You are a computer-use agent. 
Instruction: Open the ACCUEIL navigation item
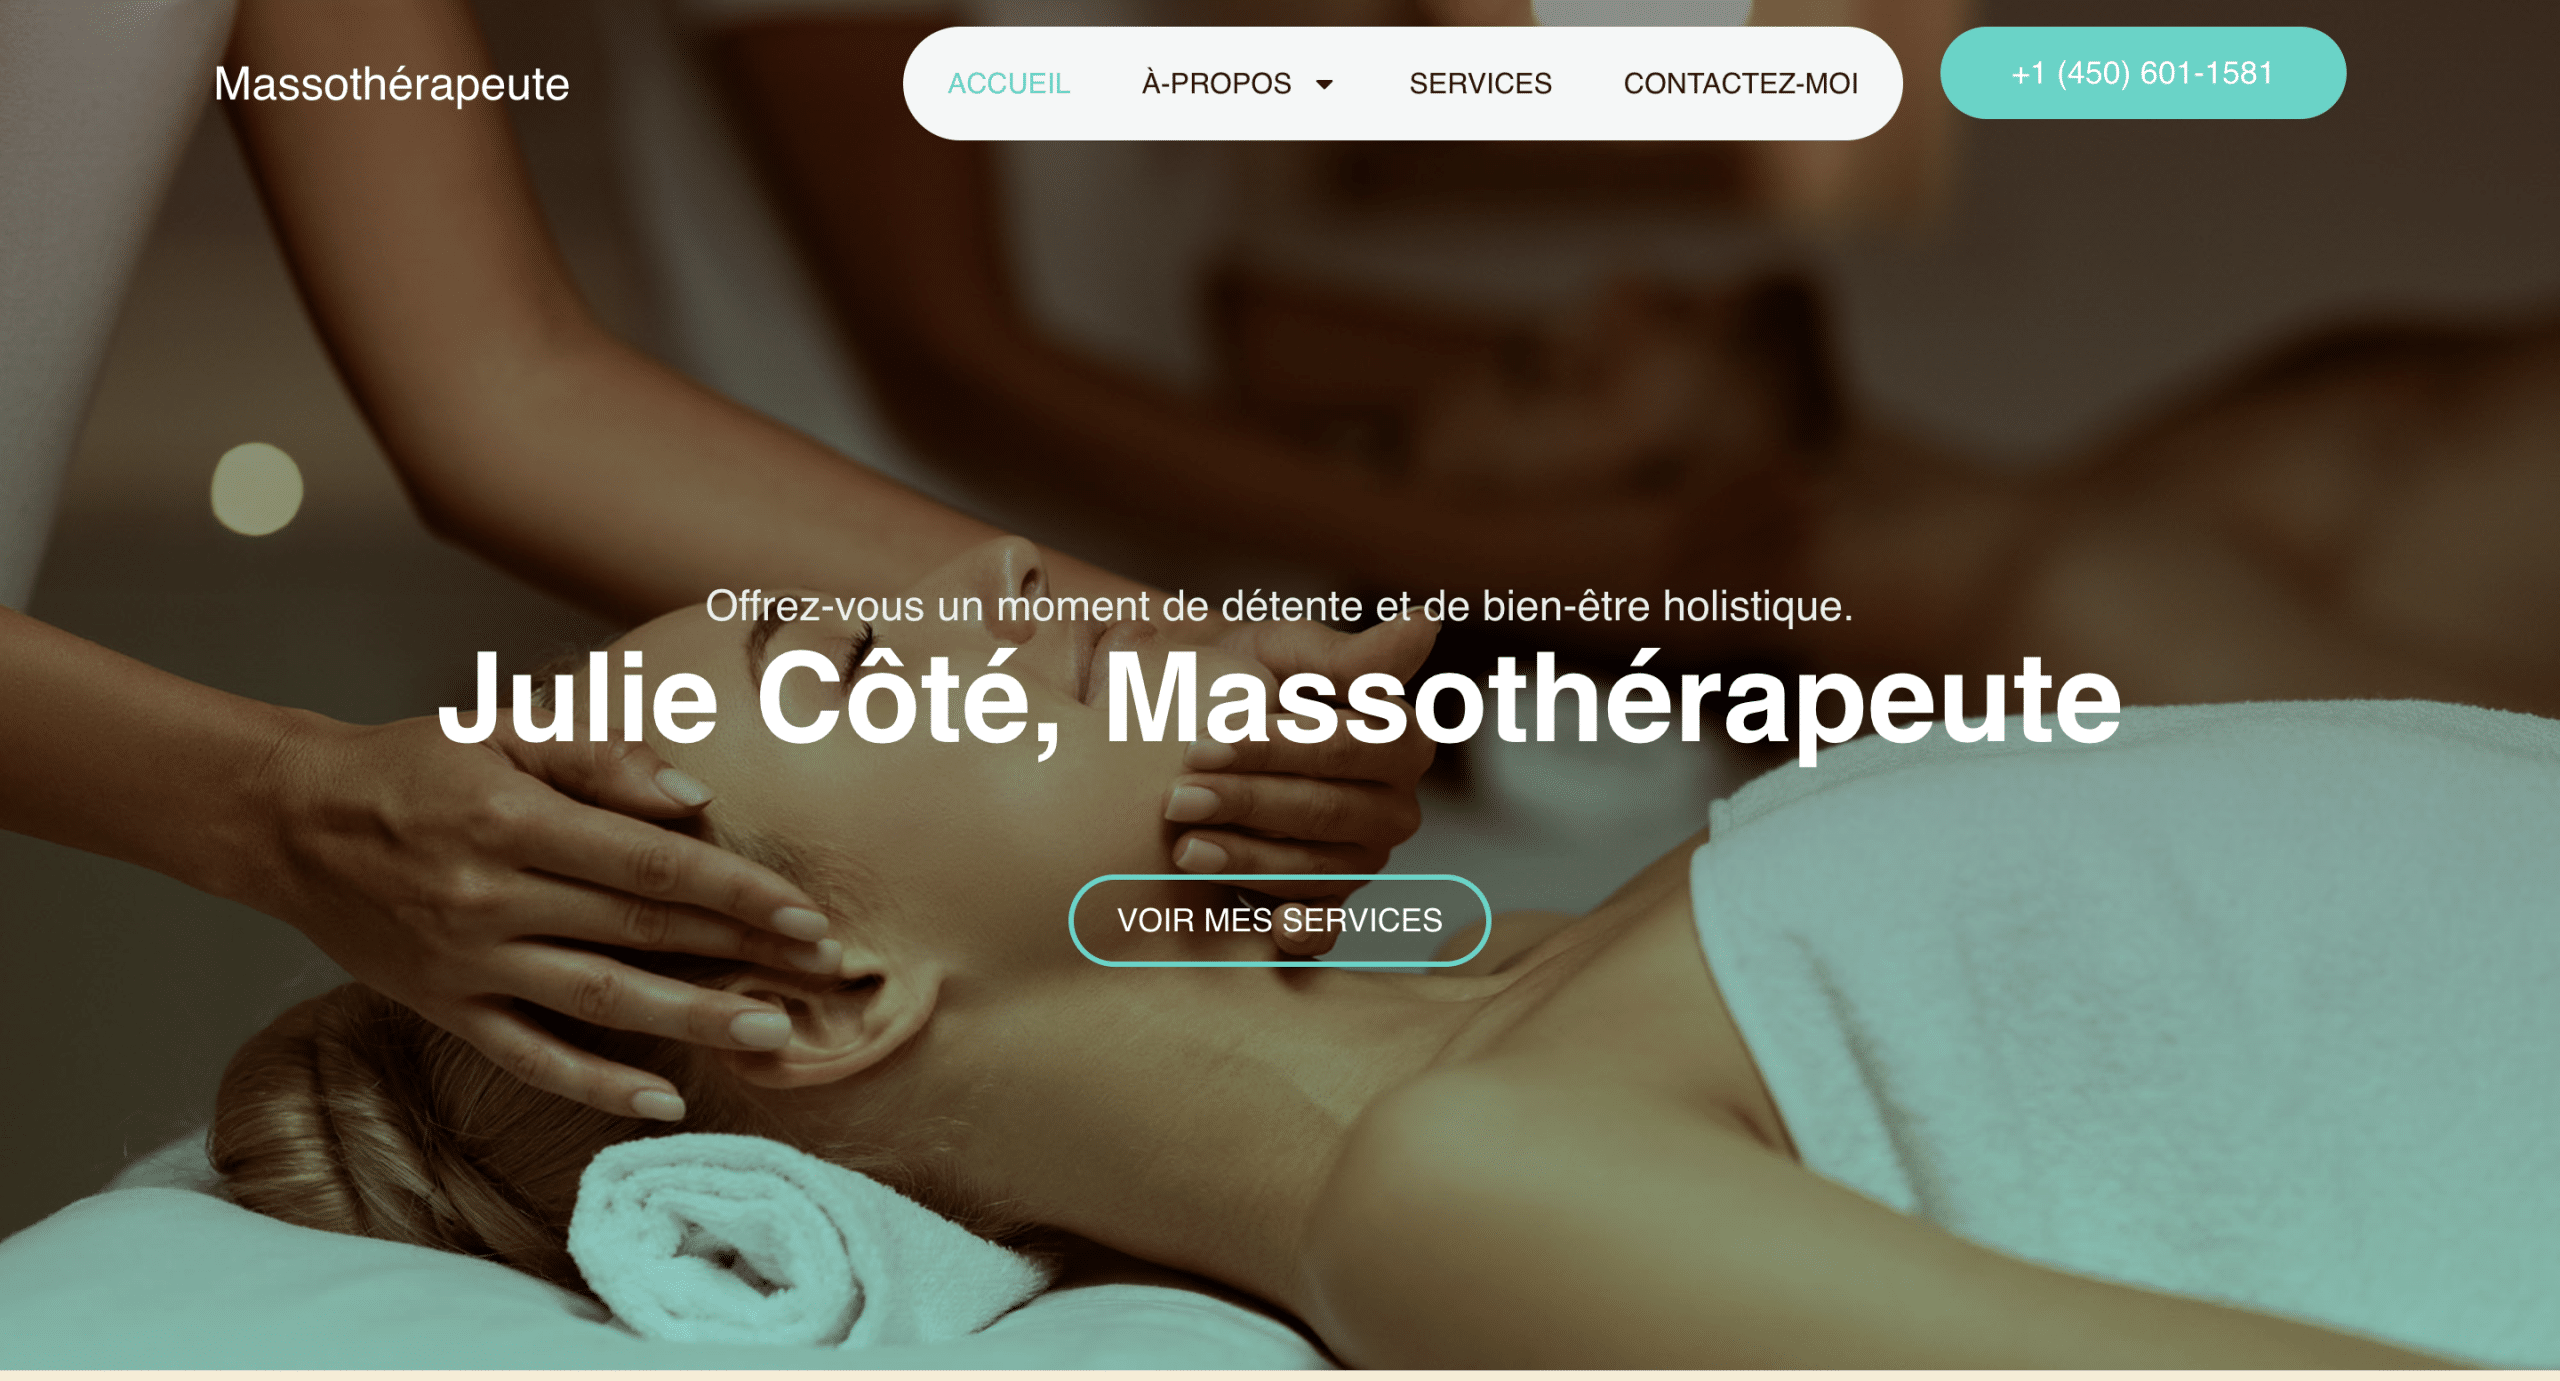[x=1009, y=83]
